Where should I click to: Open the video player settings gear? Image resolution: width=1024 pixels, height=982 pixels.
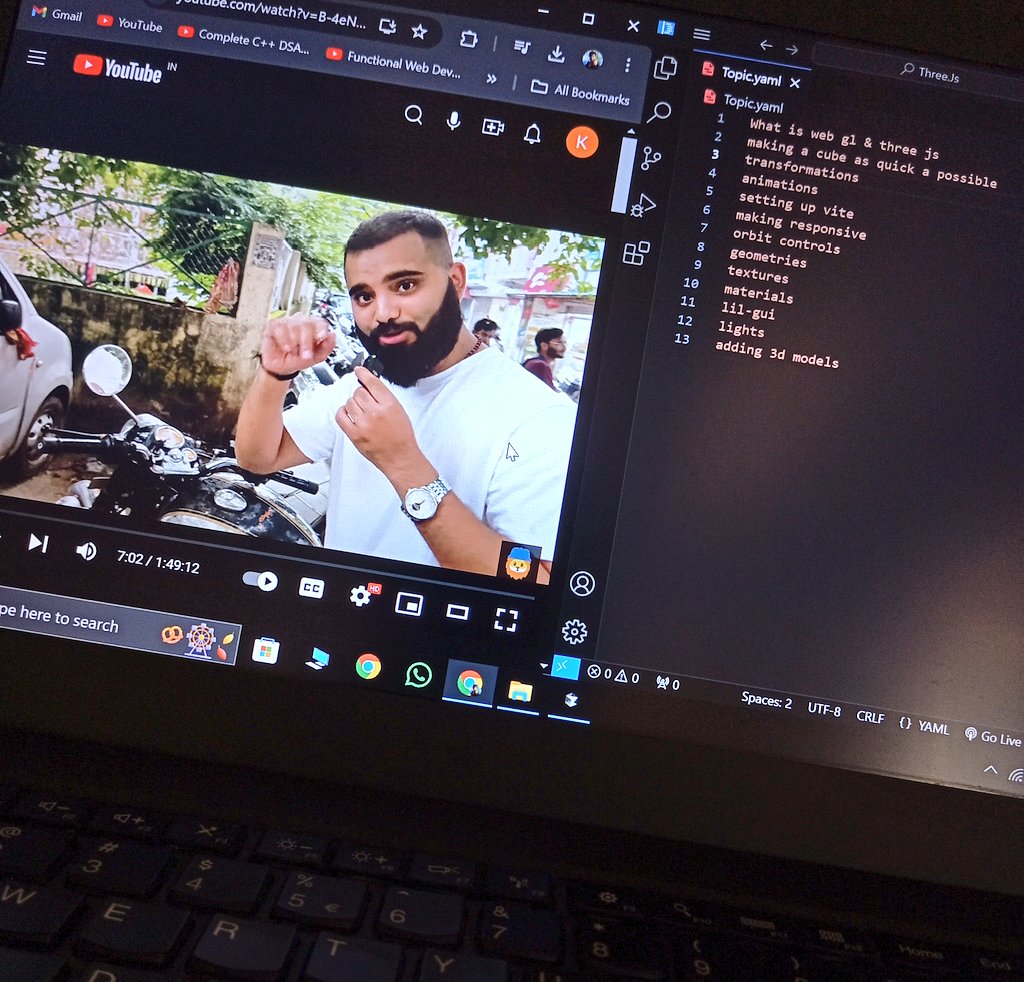pyautogui.click(x=362, y=595)
